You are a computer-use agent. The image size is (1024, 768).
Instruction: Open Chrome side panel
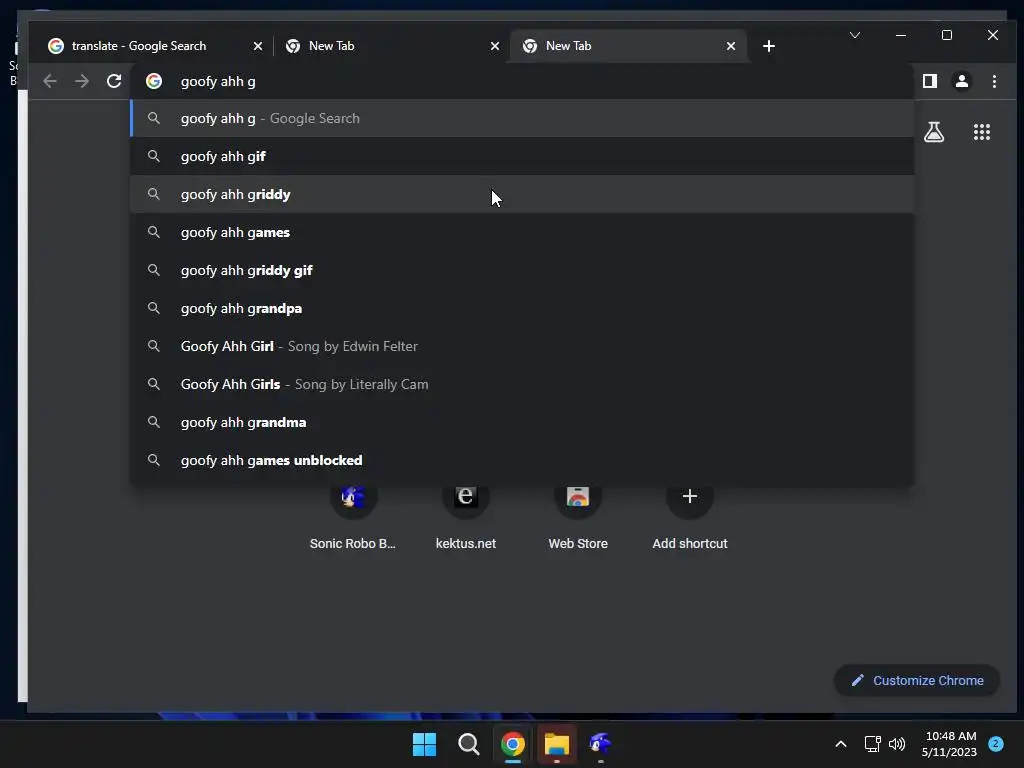[x=930, y=81]
